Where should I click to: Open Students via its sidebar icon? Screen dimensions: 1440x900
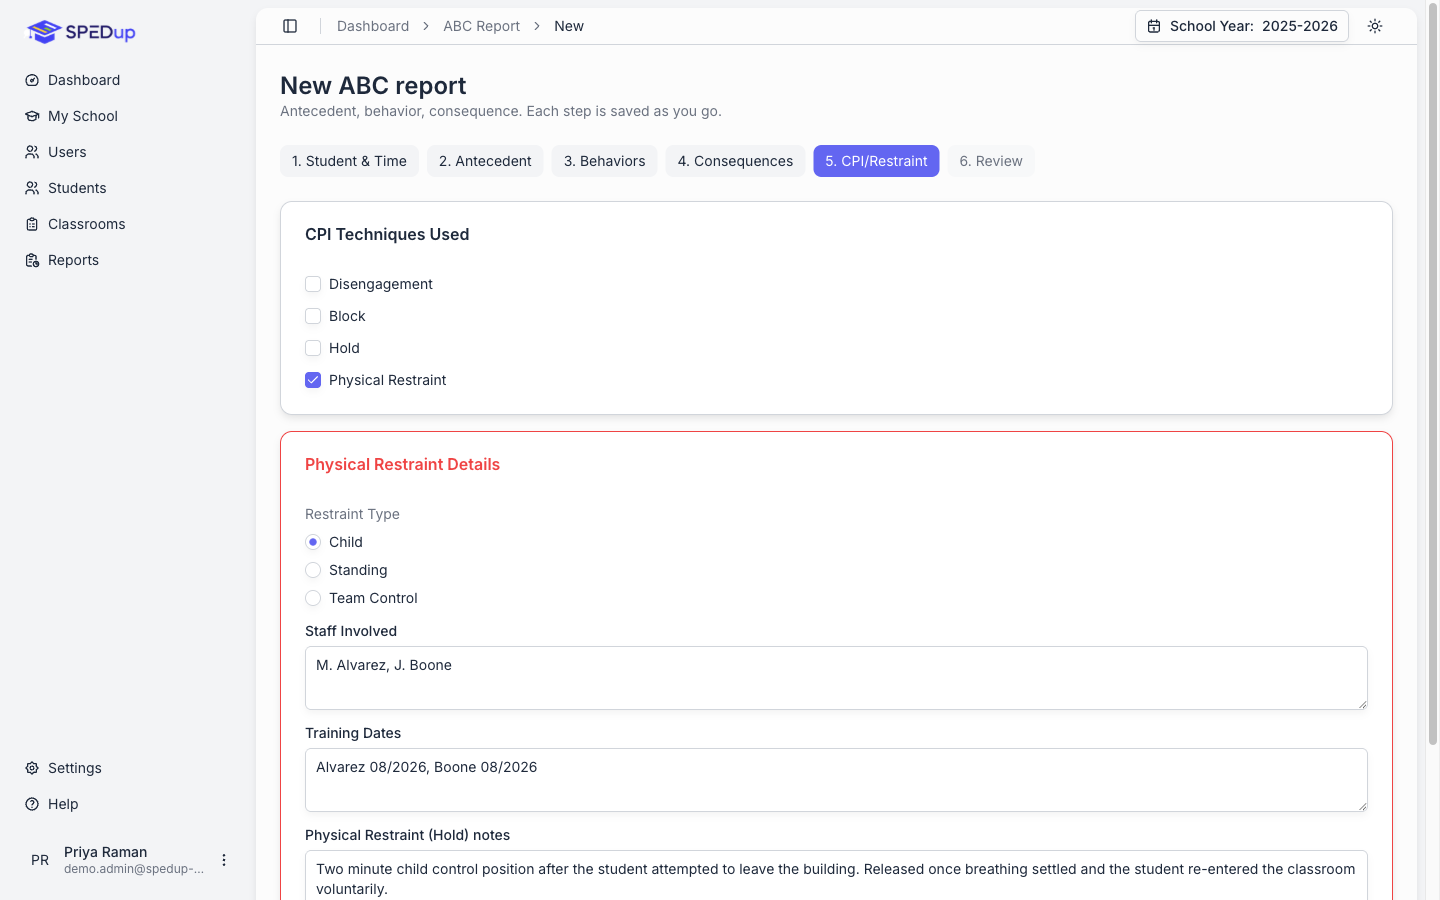coord(32,188)
